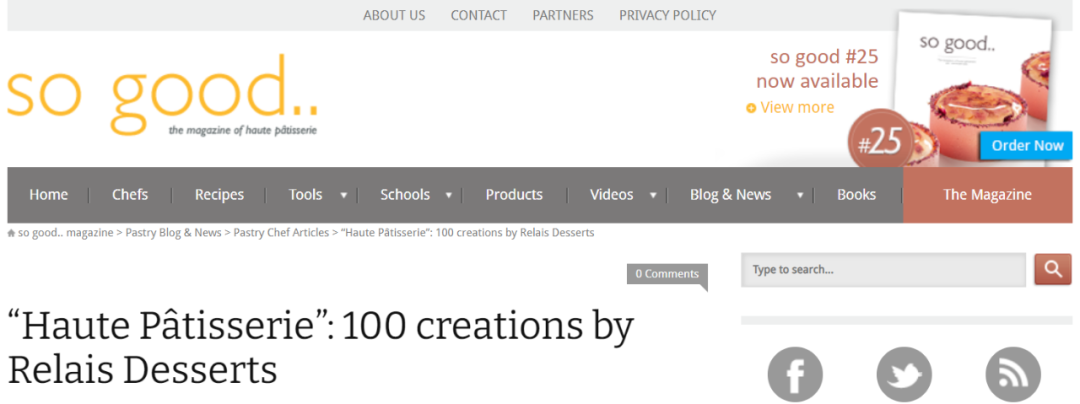Open the Videos menu label
1080x404 pixels.
point(611,195)
